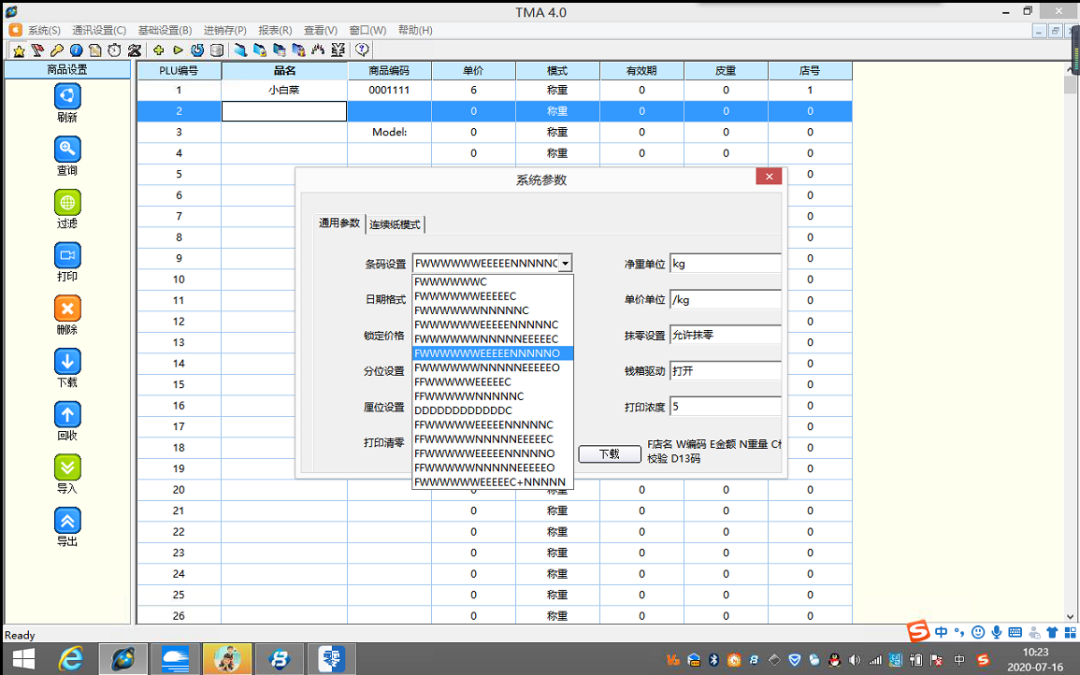Click the help question mark toolbar icon
Image resolution: width=1080 pixels, height=675 pixels.
362,50
